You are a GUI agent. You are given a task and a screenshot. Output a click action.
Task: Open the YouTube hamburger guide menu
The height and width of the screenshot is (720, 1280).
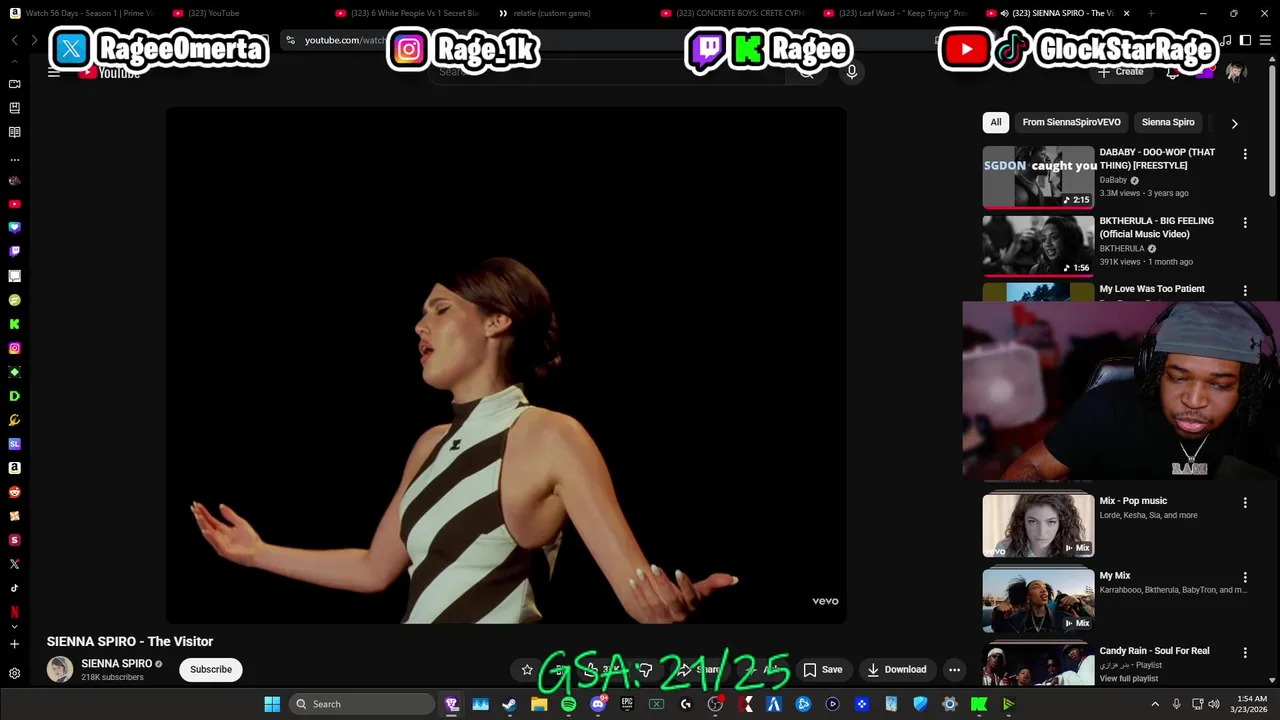54,72
